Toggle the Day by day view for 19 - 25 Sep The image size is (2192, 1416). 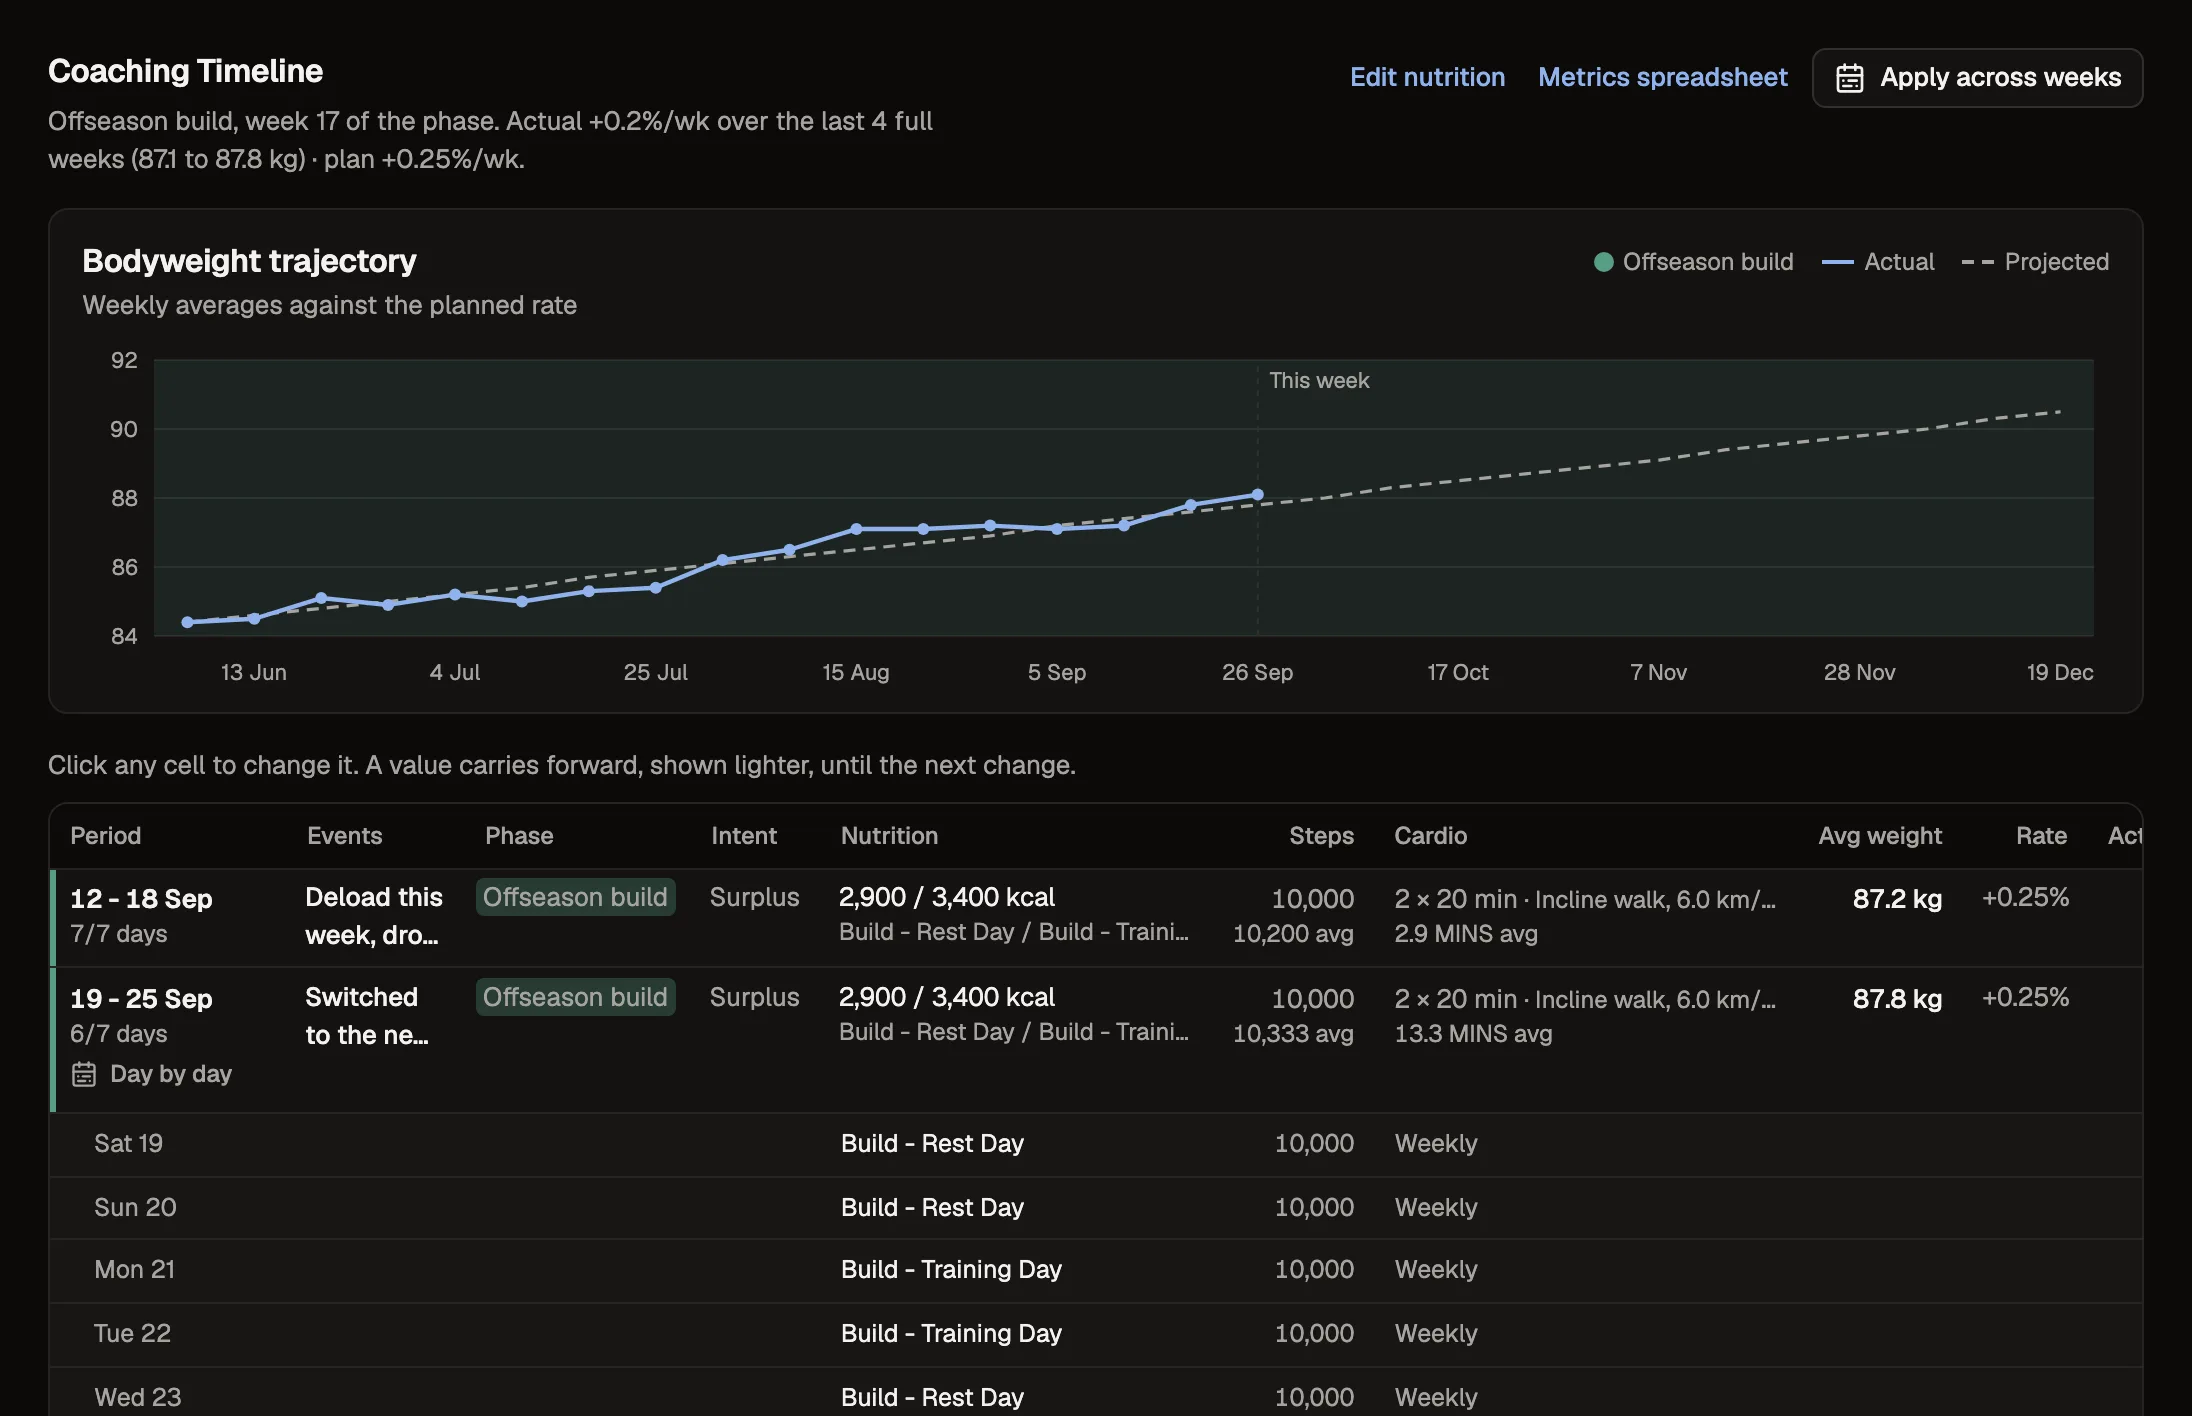pos(151,1074)
